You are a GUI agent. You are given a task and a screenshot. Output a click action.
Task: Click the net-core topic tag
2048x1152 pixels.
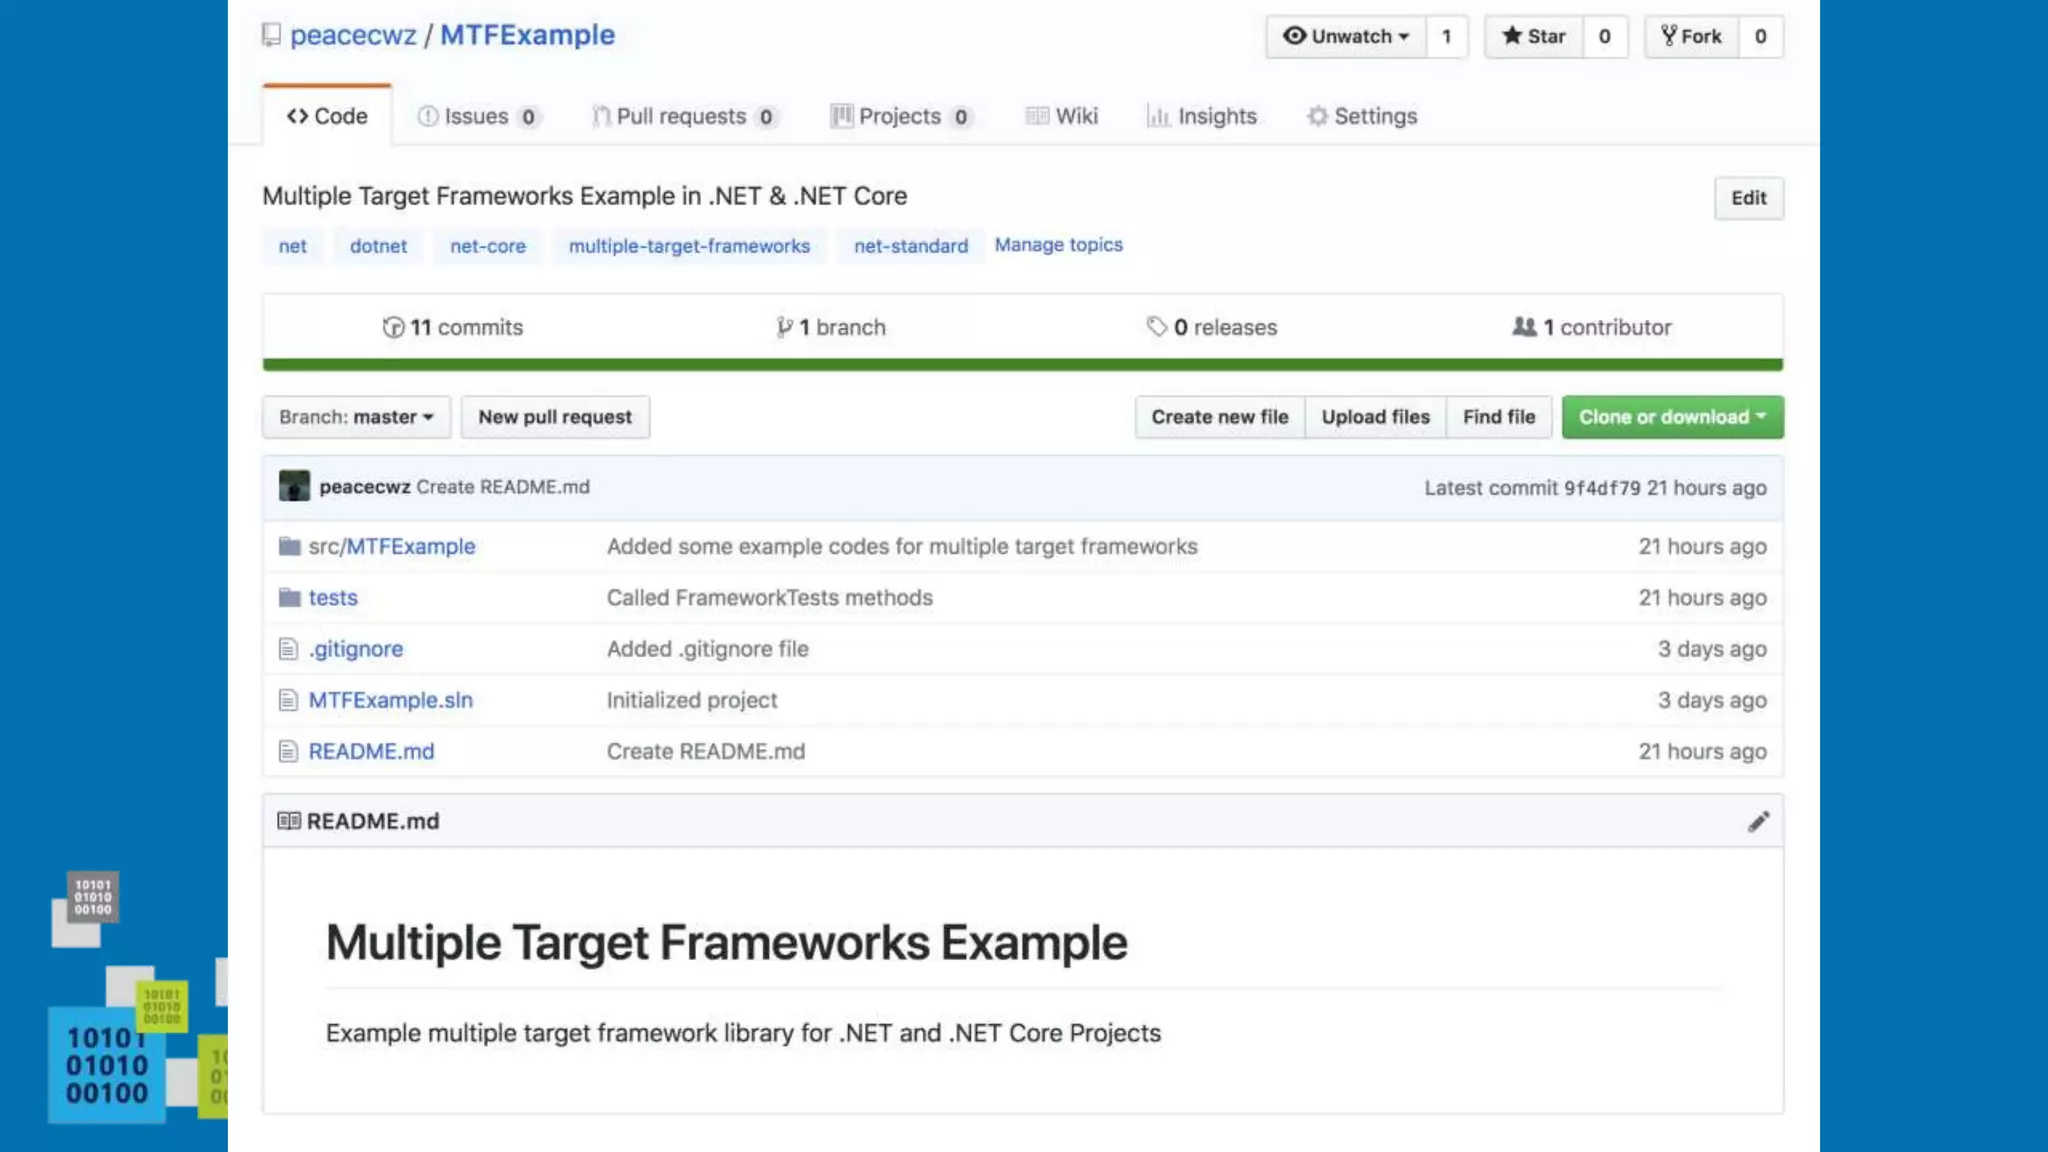[x=488, y=246]
